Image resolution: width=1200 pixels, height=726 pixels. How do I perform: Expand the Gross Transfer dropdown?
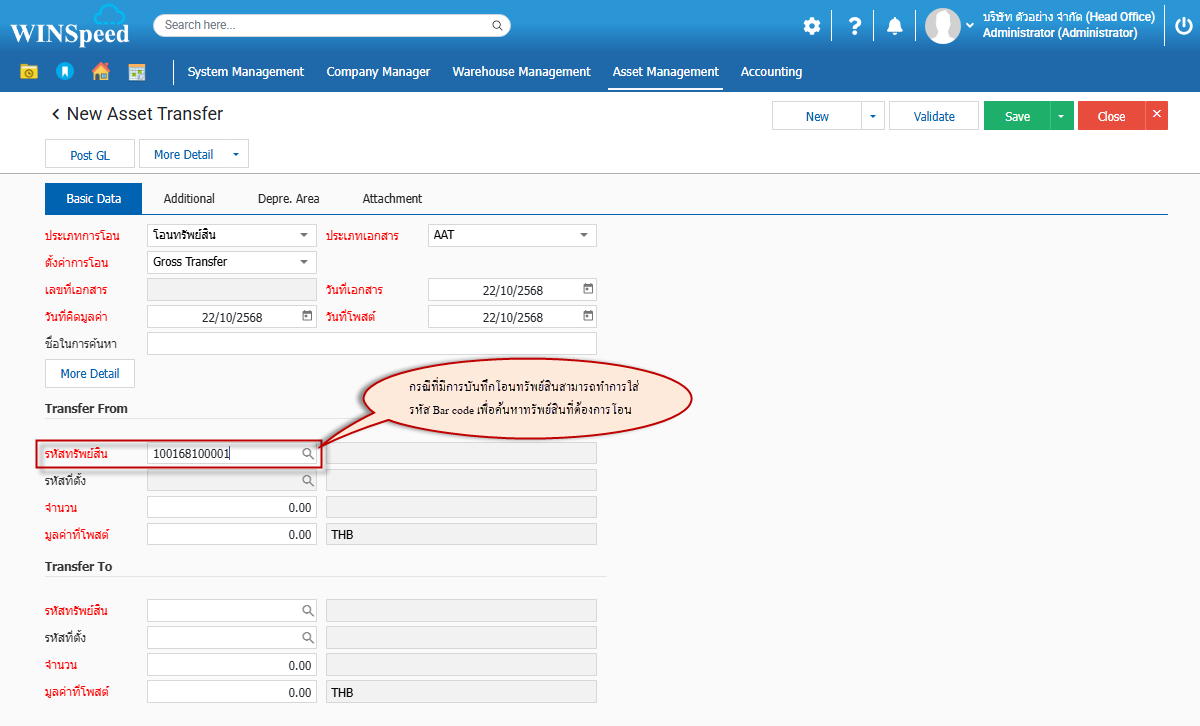pyautogui.click(x=304, y=262)
